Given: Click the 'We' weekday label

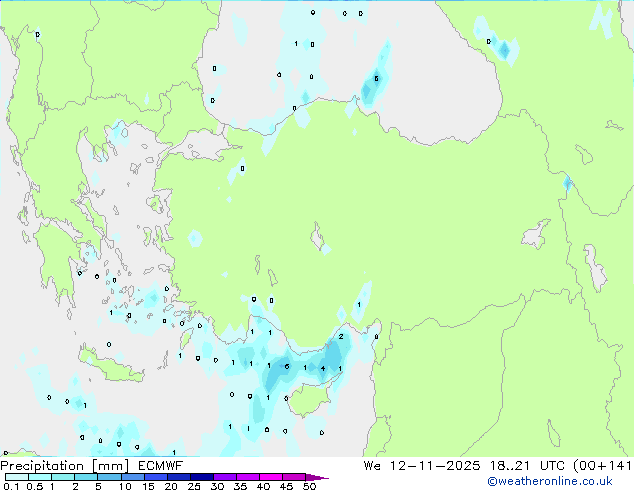Looking at the screenshot, I should pyautogui.click(x=372, y=466).
